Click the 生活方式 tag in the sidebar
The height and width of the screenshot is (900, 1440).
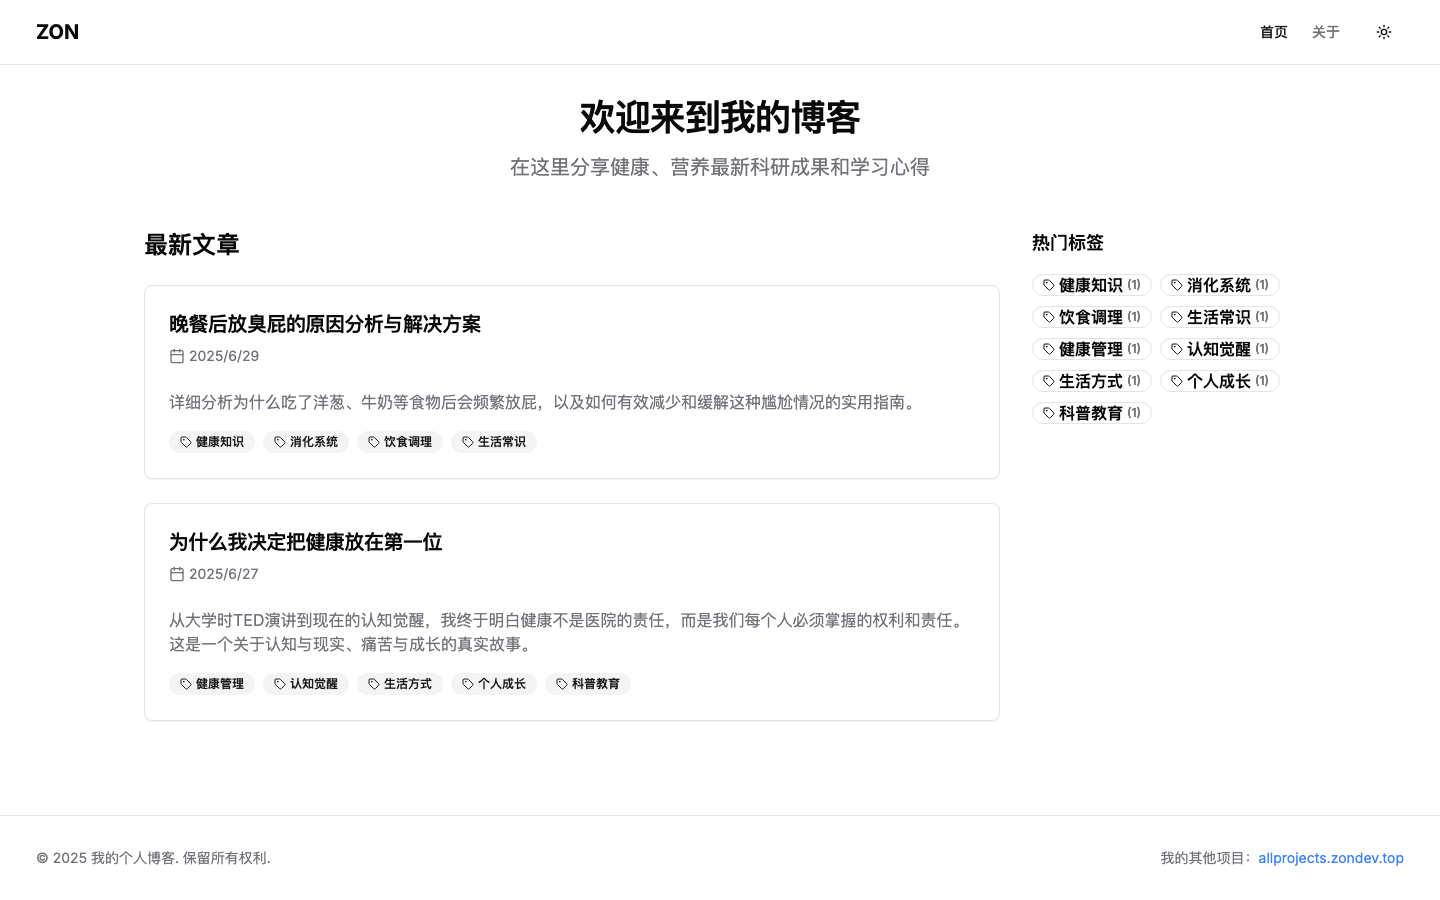pos(1091,381)
